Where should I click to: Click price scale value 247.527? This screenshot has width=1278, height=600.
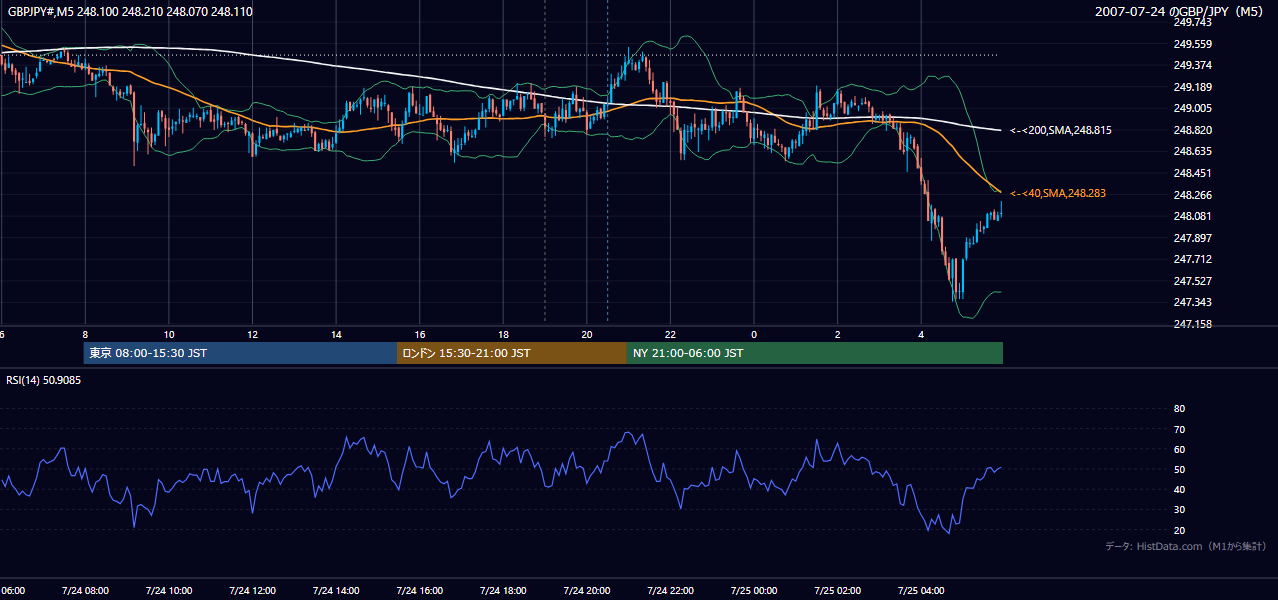pos(1192,281)
